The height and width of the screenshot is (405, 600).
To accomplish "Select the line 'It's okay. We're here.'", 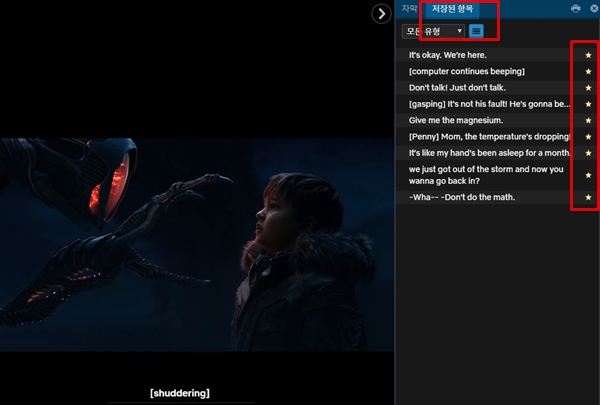I will pos(448,55).
